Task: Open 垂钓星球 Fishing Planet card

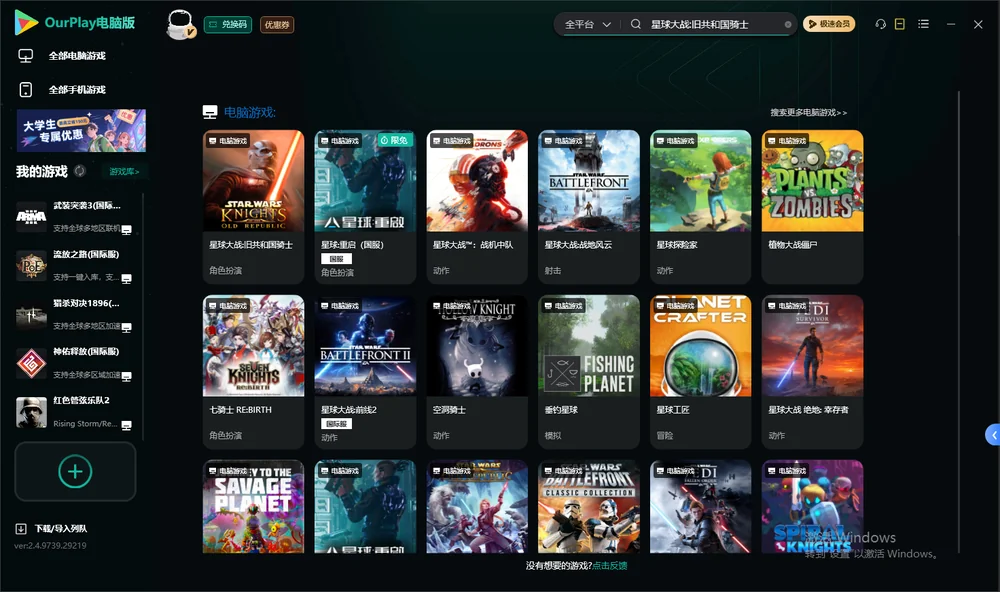Action: click(x=589, y=371)
